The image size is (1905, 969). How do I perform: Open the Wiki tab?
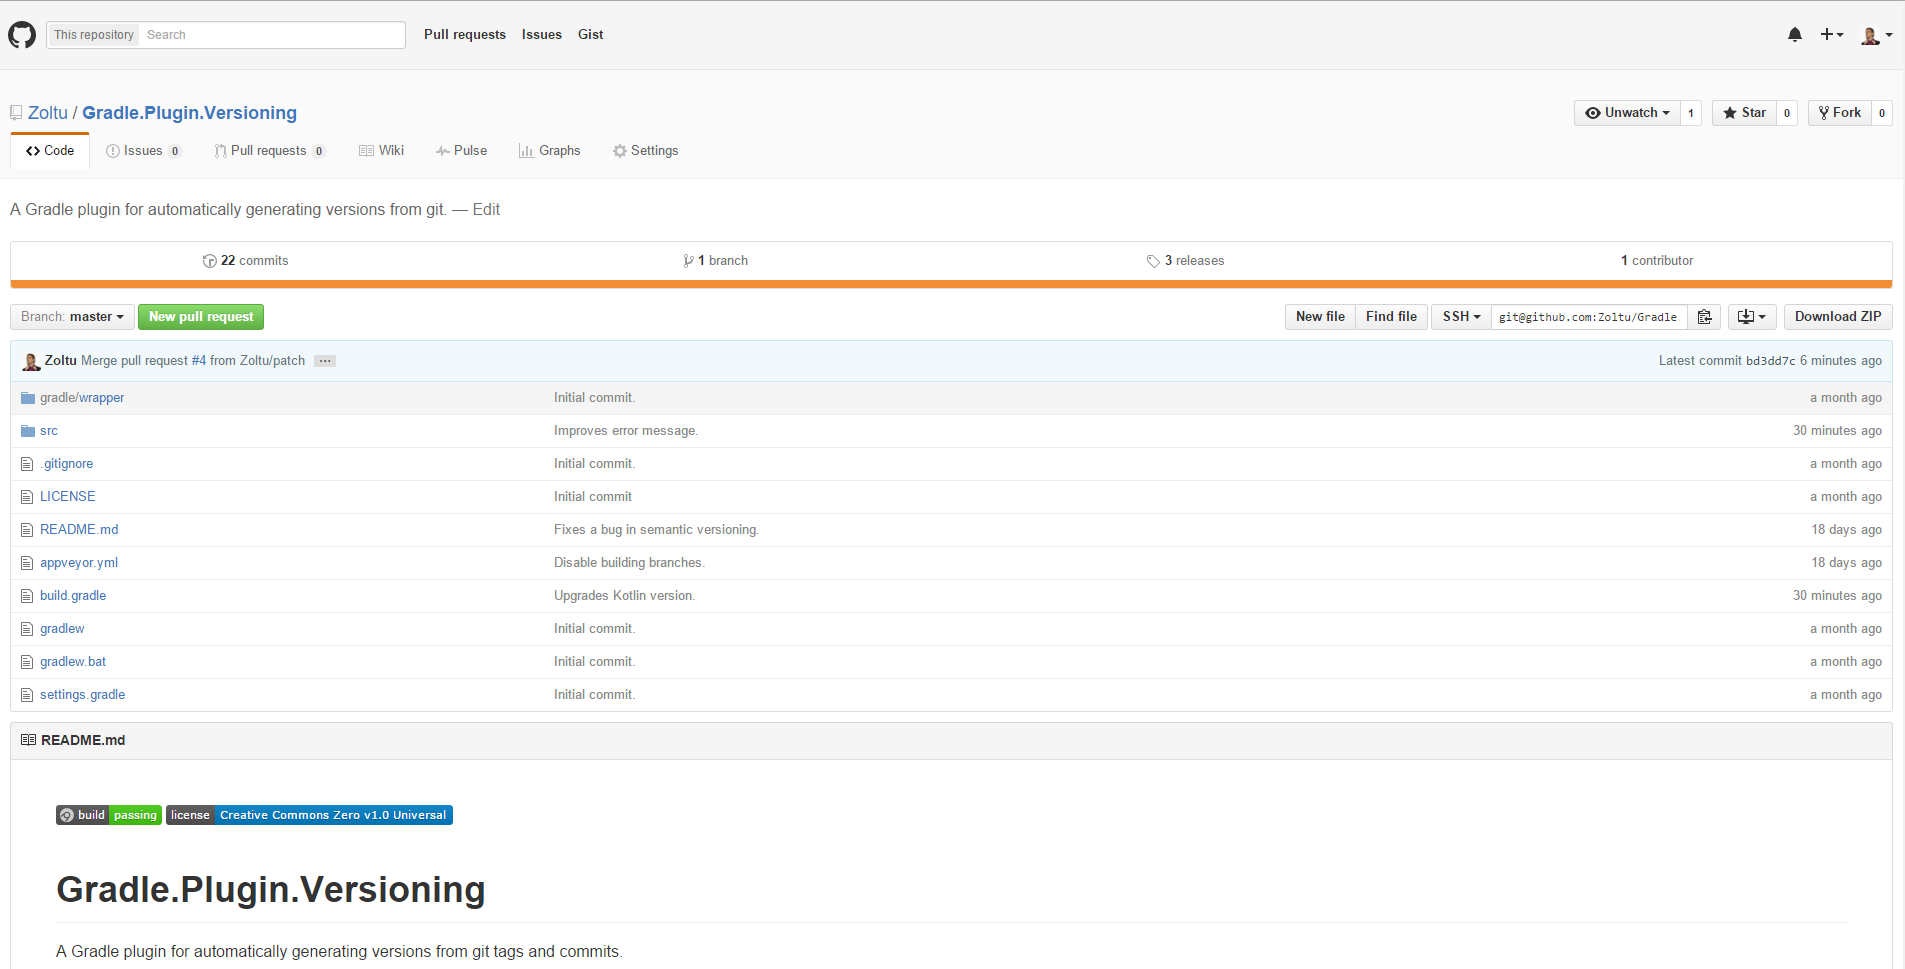(381, 151)
